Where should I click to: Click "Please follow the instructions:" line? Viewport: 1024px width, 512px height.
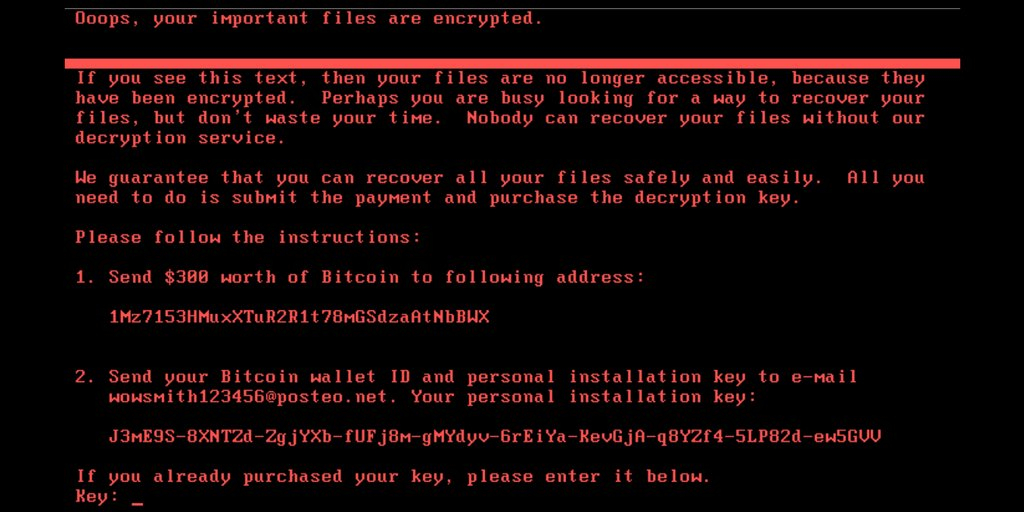248,237
